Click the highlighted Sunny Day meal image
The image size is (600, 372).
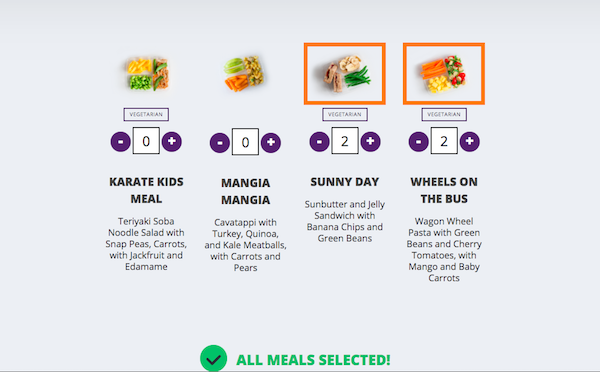click(x=345, y=73)
